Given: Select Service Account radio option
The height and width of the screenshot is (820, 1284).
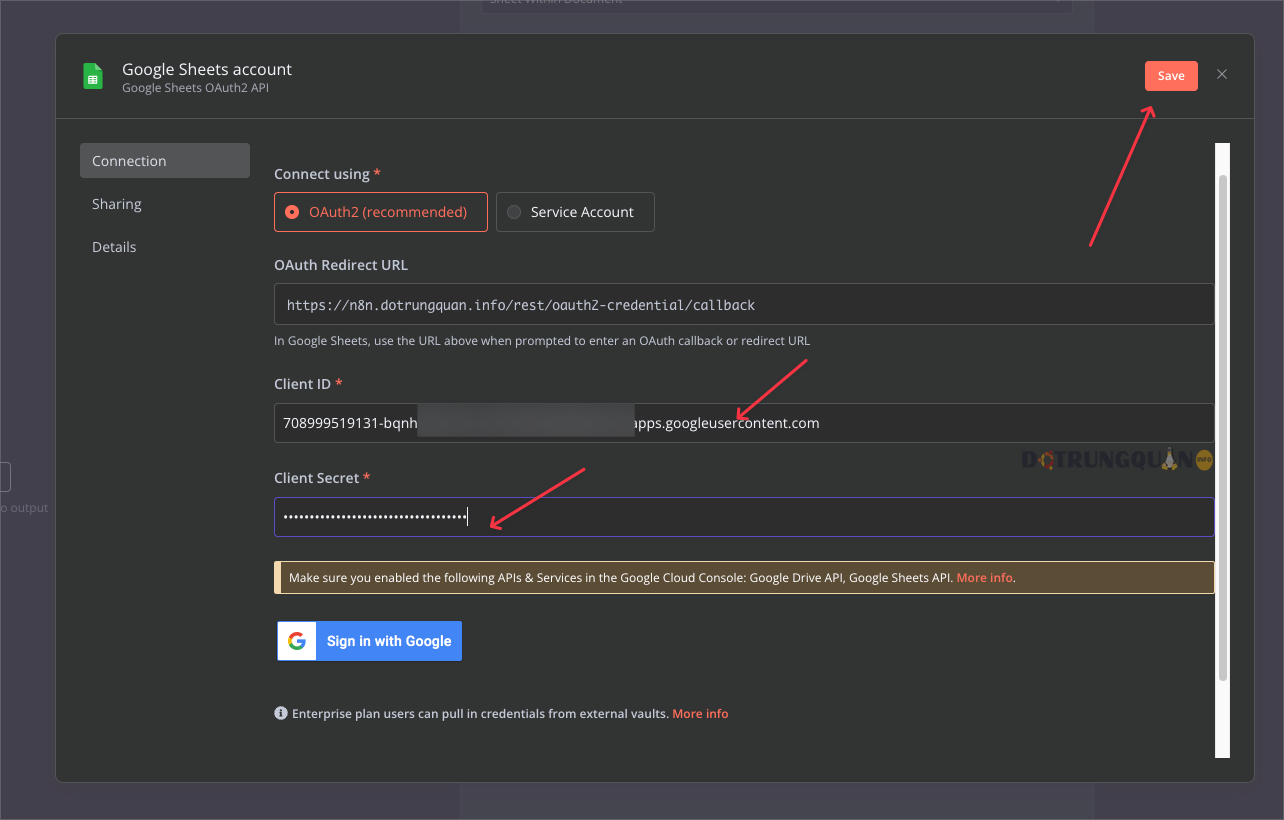Looking at the screenshot, I should pos(575,212).
